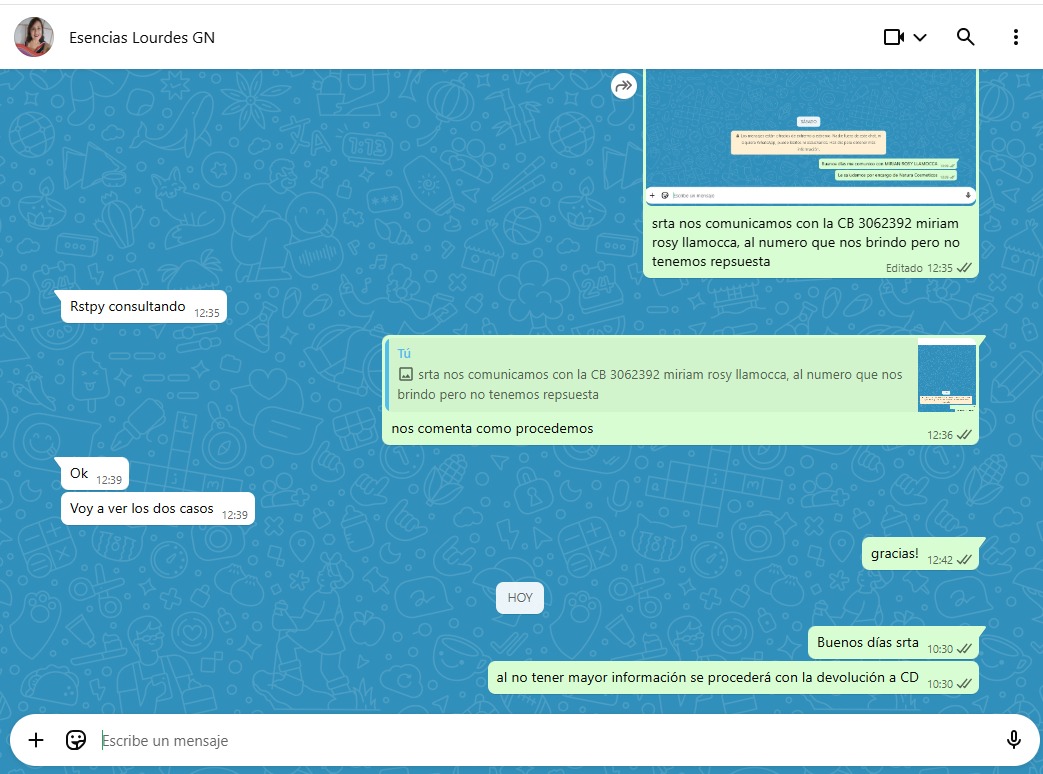Click the microphone voice message icon
This screenshot has height=774, width=1043.
tap(1013, 740)
